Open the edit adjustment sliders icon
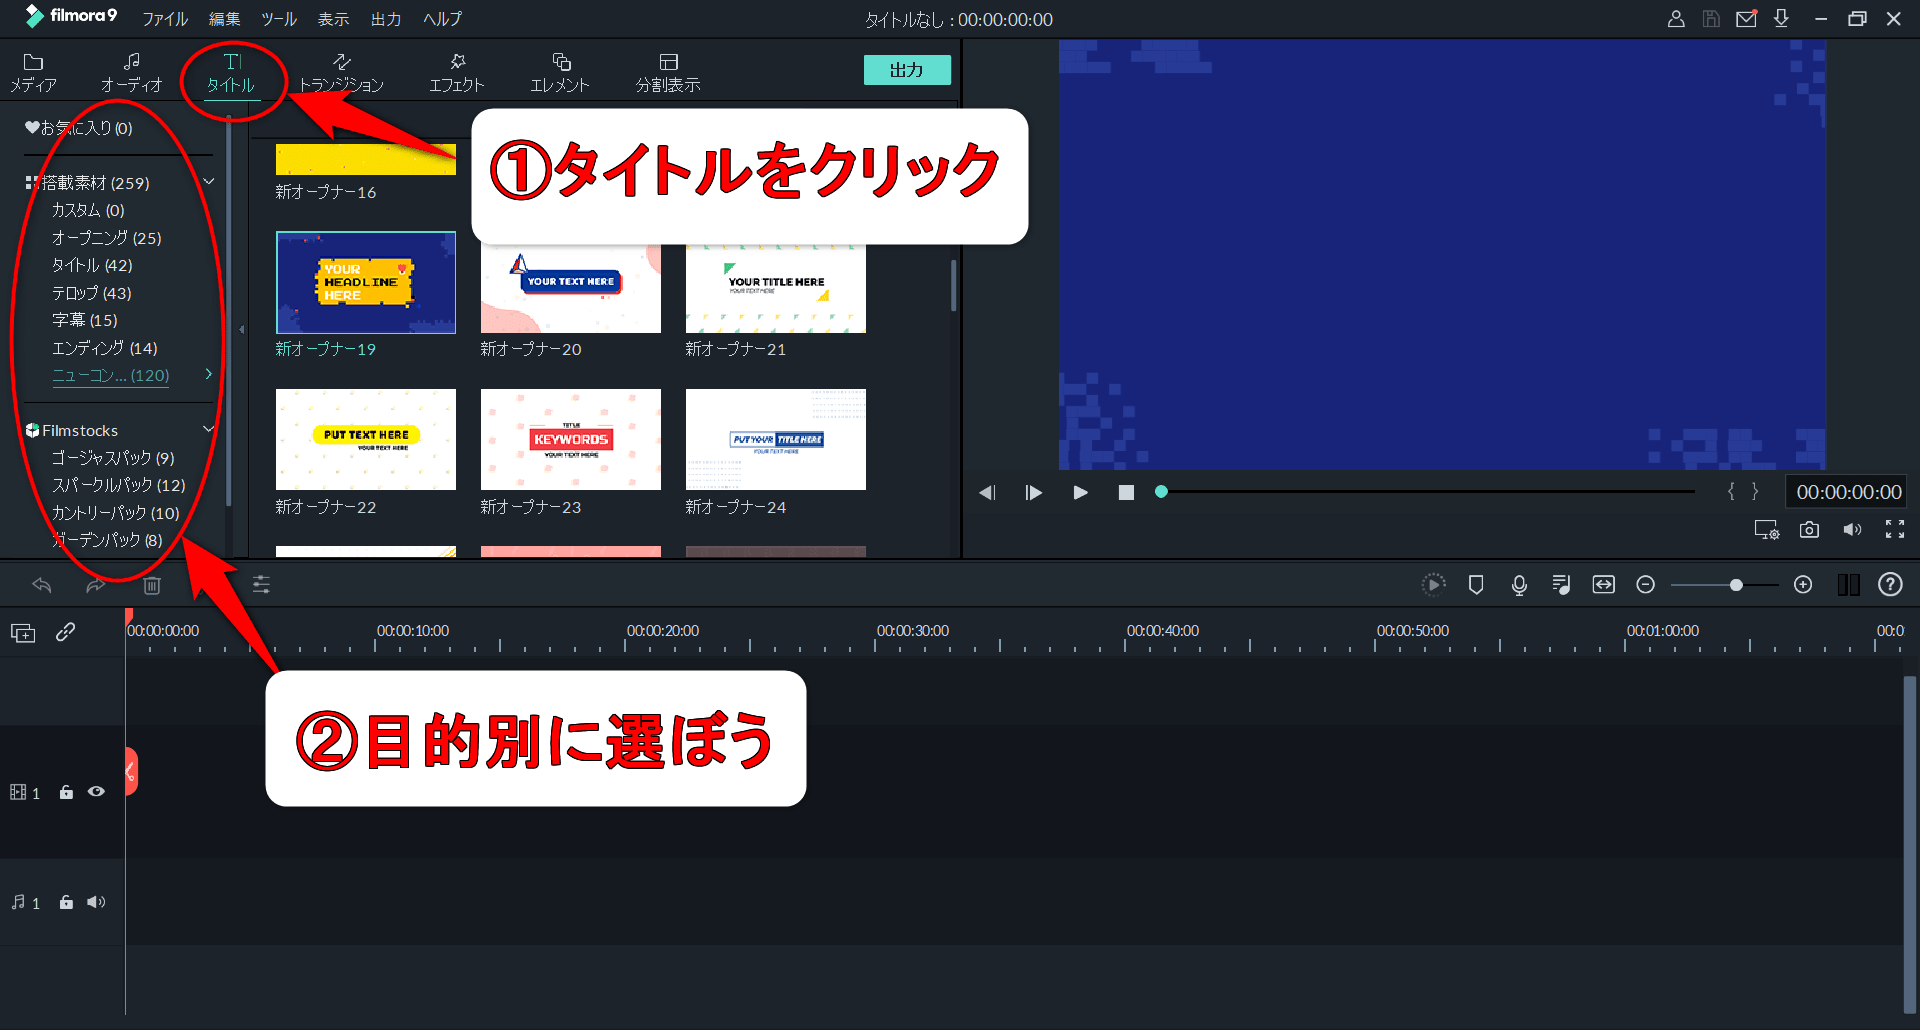Image resolution: width=1920 pixels, height=1030 pixels. click(x=261, y=585)
